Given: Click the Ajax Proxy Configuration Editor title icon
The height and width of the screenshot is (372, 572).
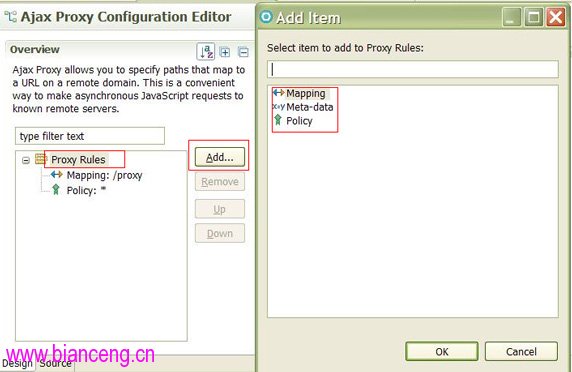Looking at the screenshot, I should 11,17.
